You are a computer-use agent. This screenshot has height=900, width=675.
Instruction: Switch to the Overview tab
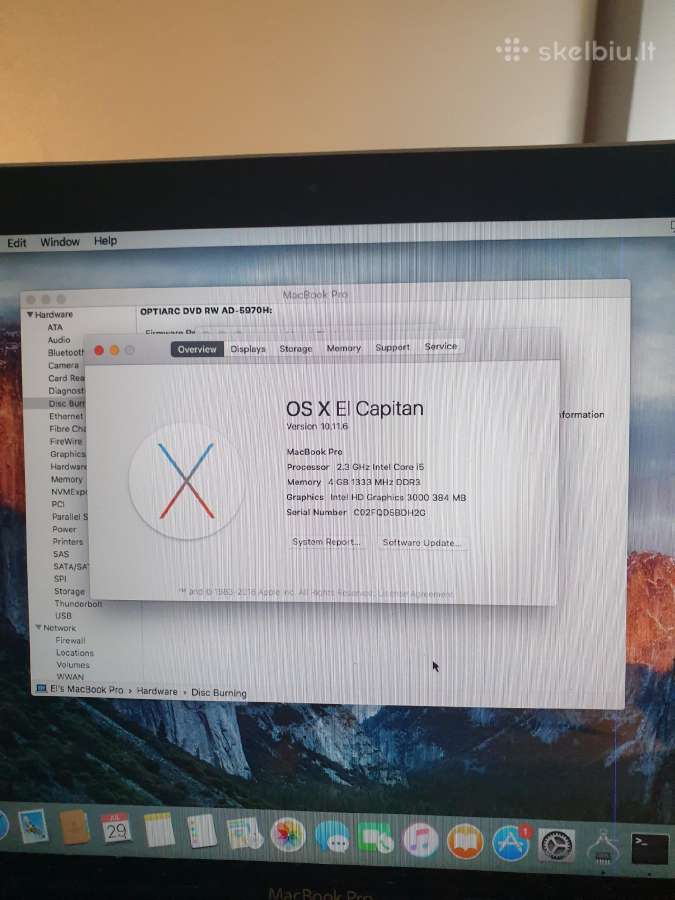pos(197,349)
